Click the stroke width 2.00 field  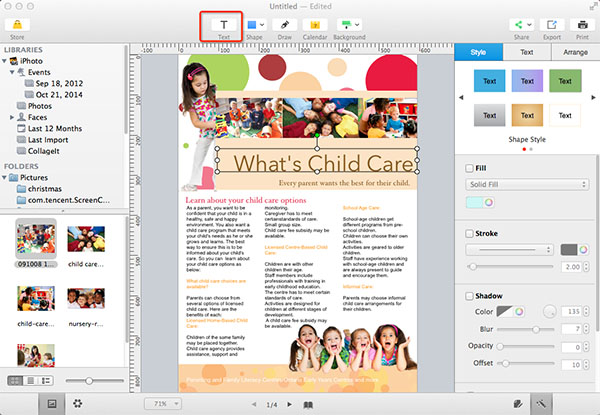[x=572, y=267]
